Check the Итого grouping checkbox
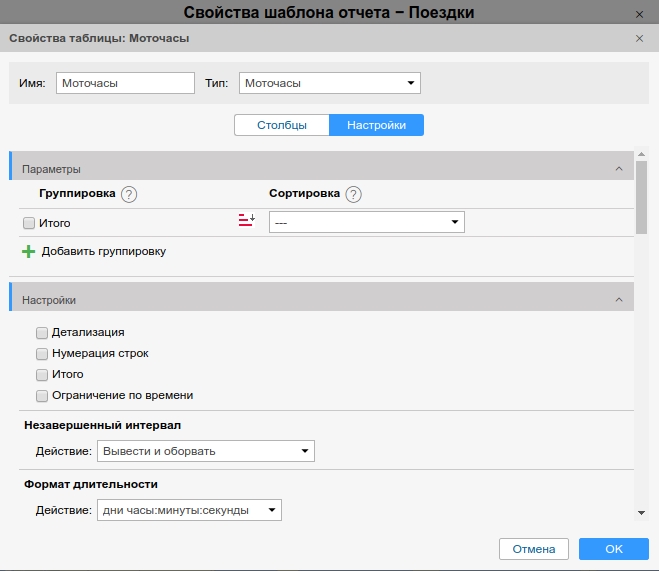Screen dimensions: 659x571 (29, 223)
